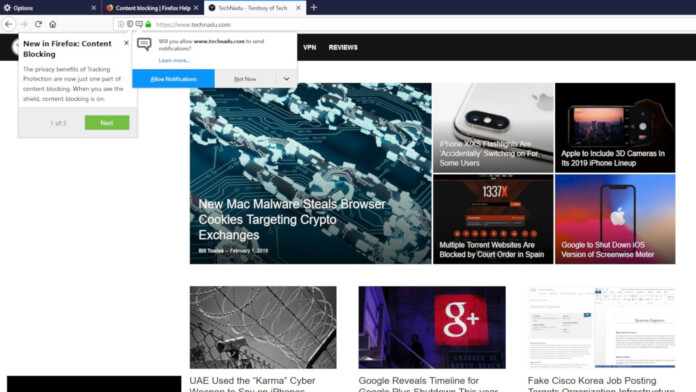Reload the current page
Image resolution: width=696 pixels, height=392 pixels.
38,24
